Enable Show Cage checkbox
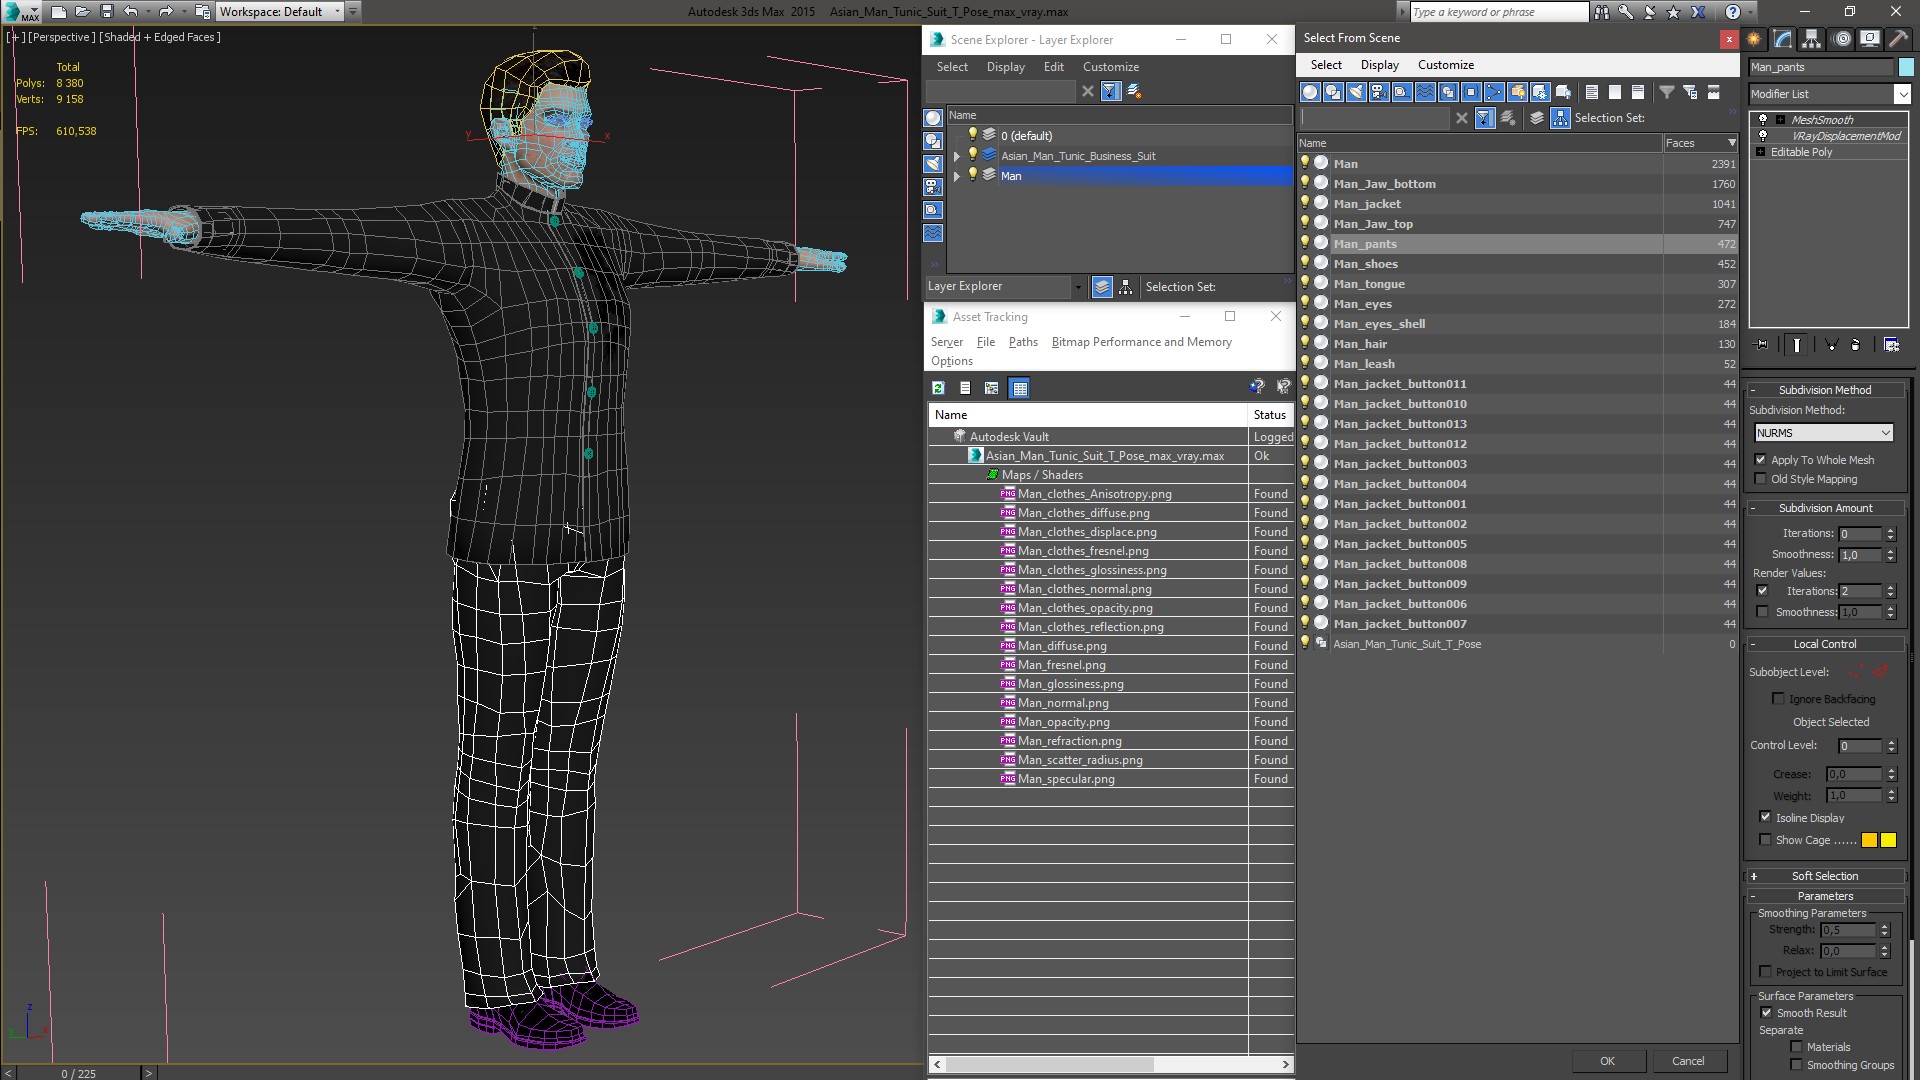The height and width of the screenshot is (1080, 1920). click(1766, 840)
